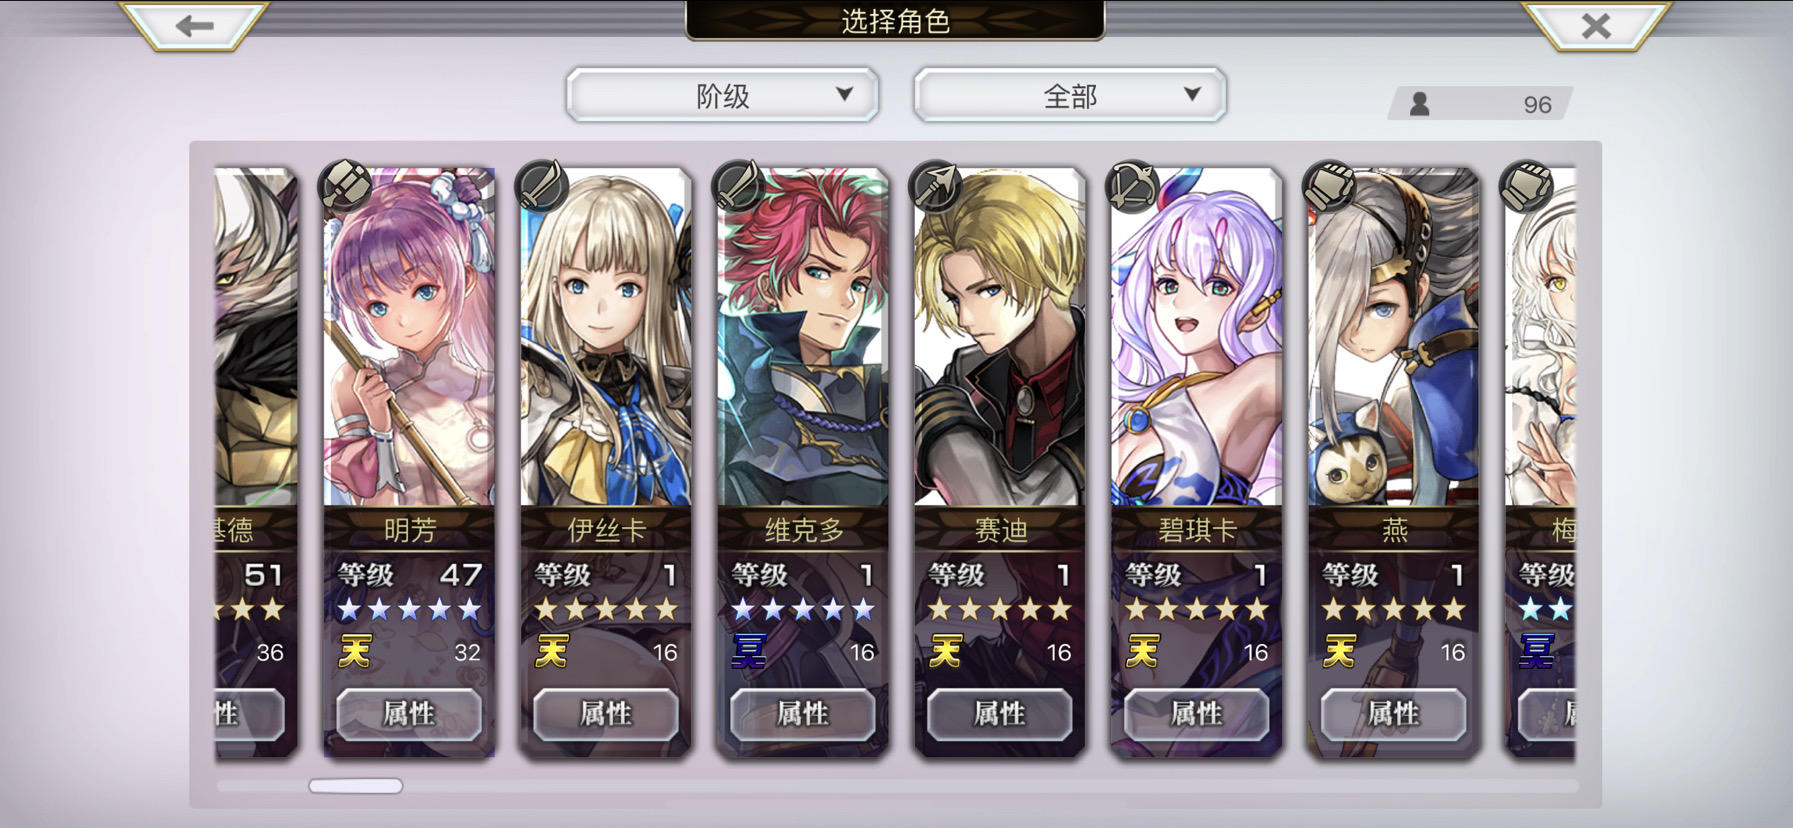The image size is (1793, 828).
Task: Select the 碧琪卡 character portrait
Action: coord(1197,338)
